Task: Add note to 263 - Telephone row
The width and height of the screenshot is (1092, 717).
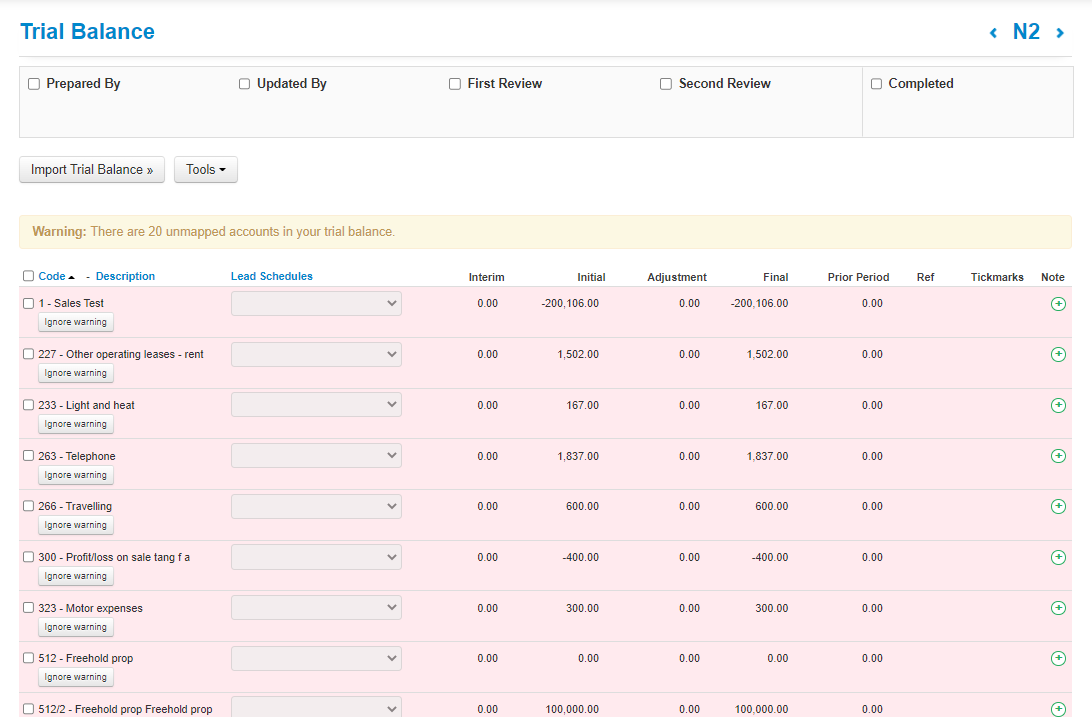Action: click(x=1058, y=456)
